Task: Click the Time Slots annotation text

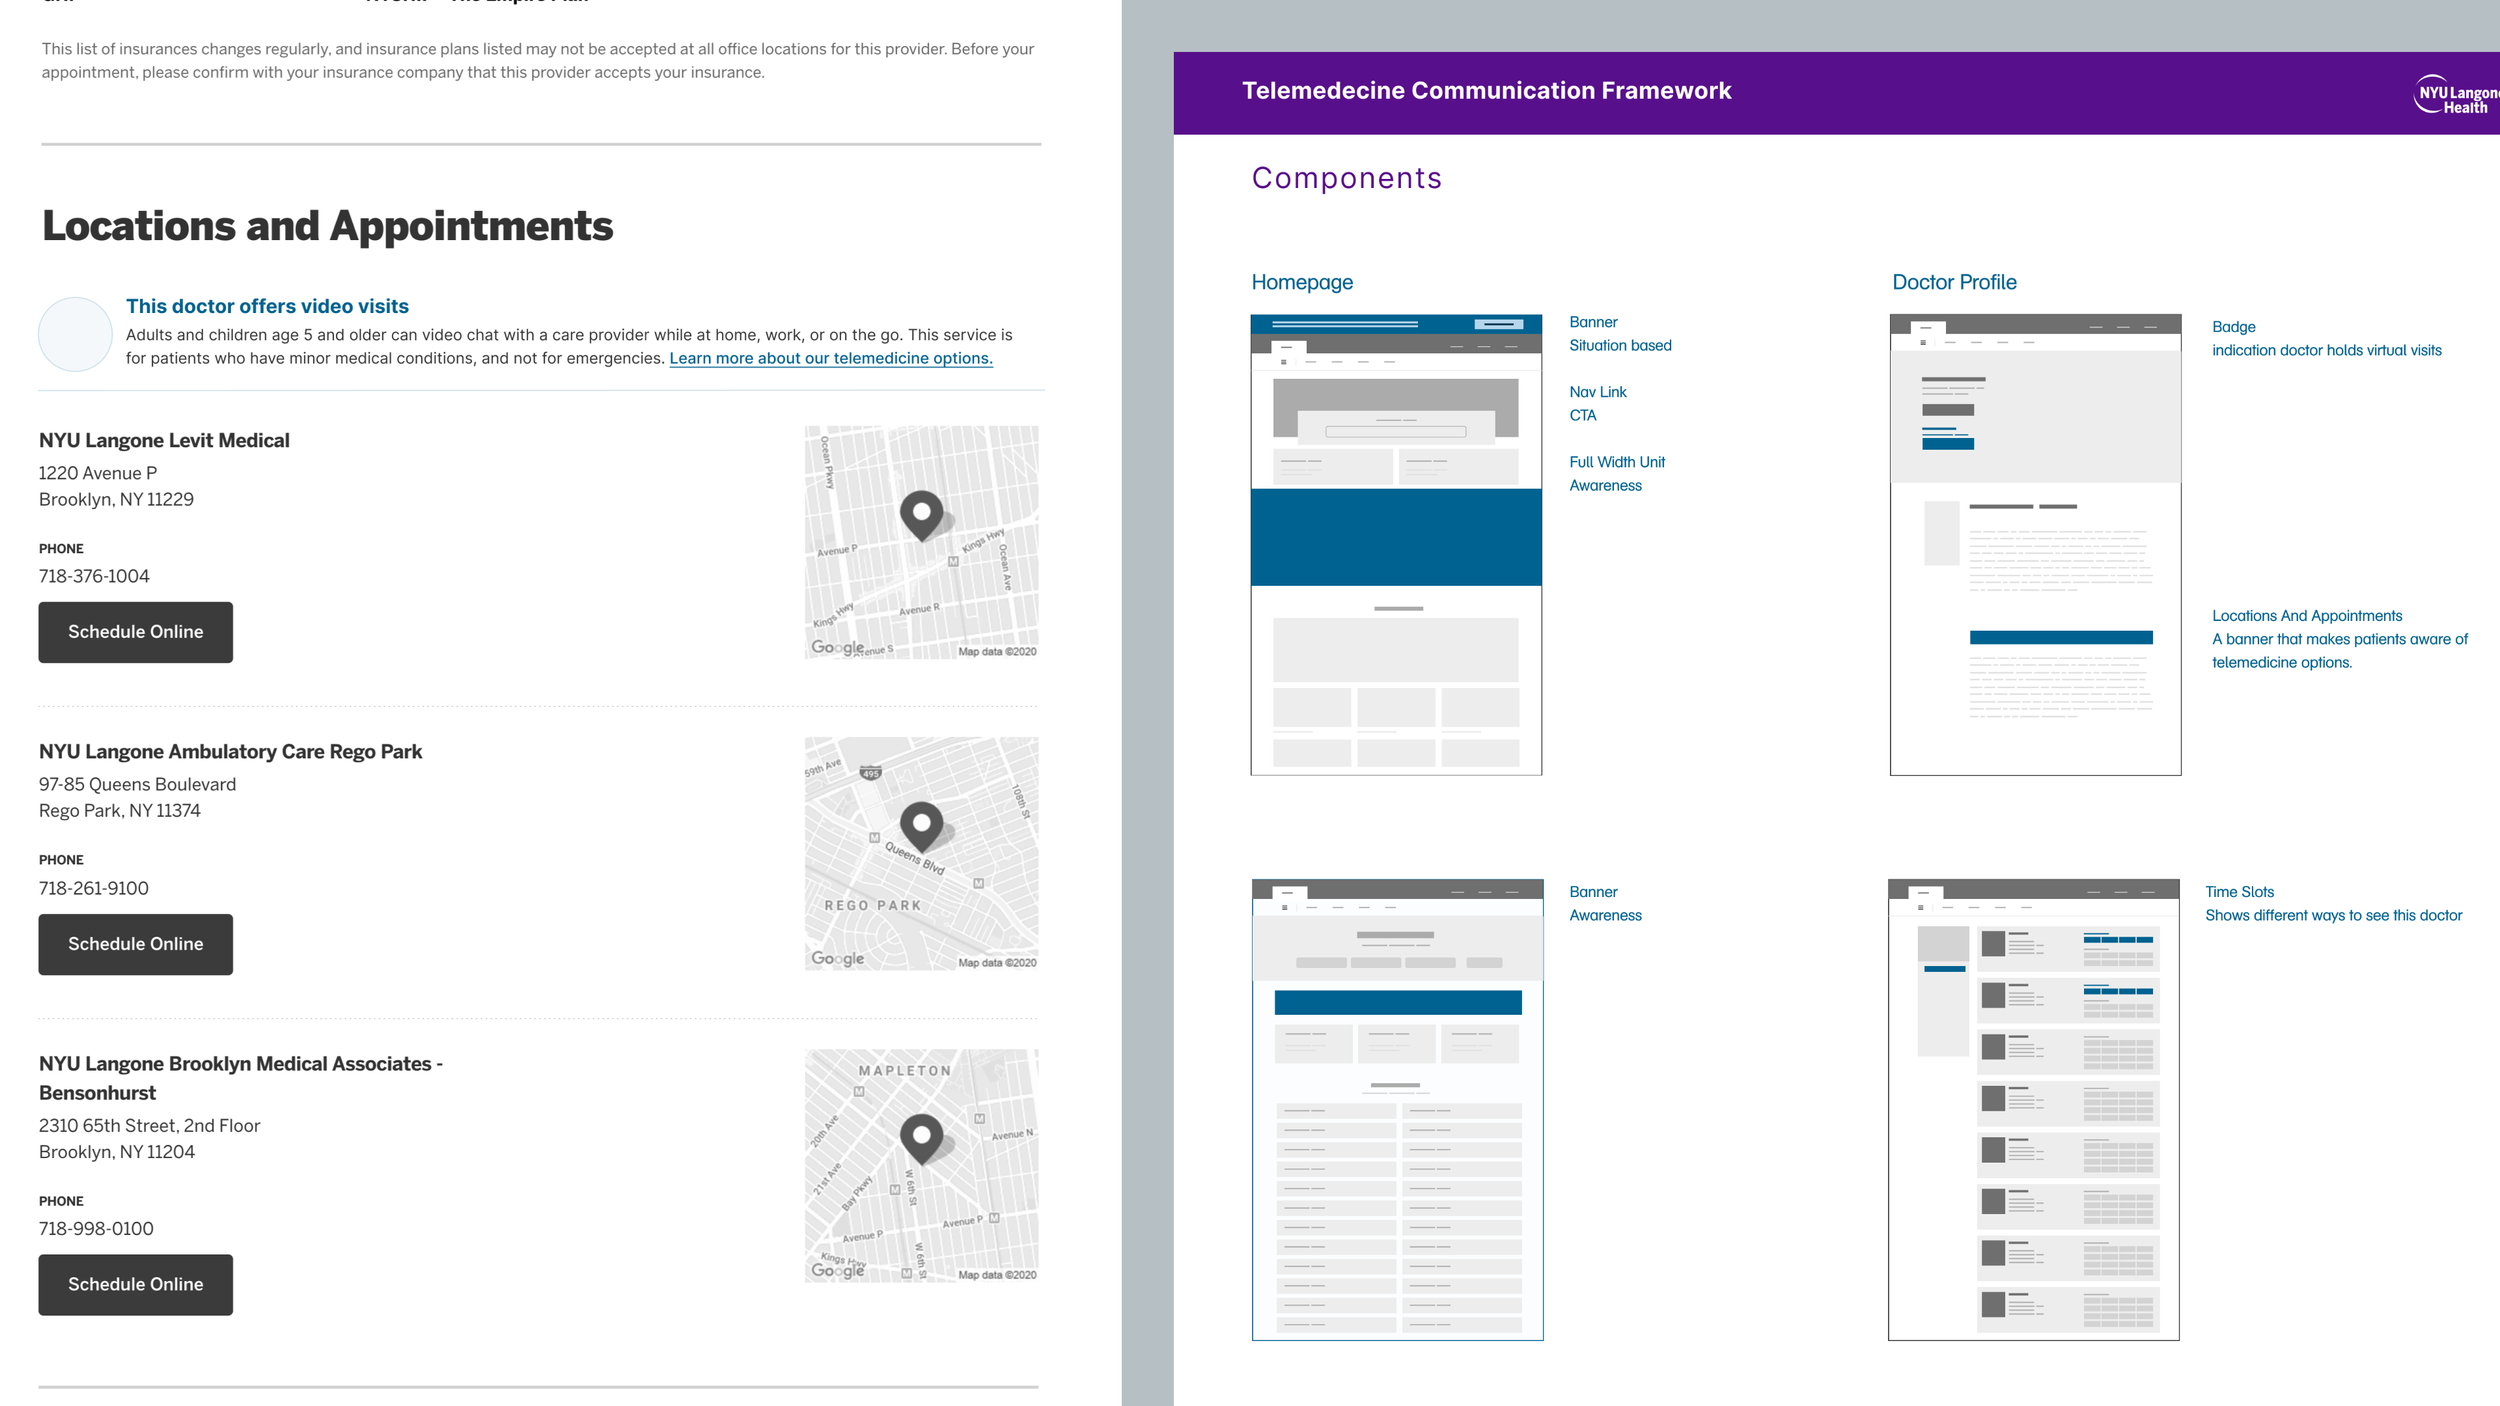Action: tap(2333, 904)
